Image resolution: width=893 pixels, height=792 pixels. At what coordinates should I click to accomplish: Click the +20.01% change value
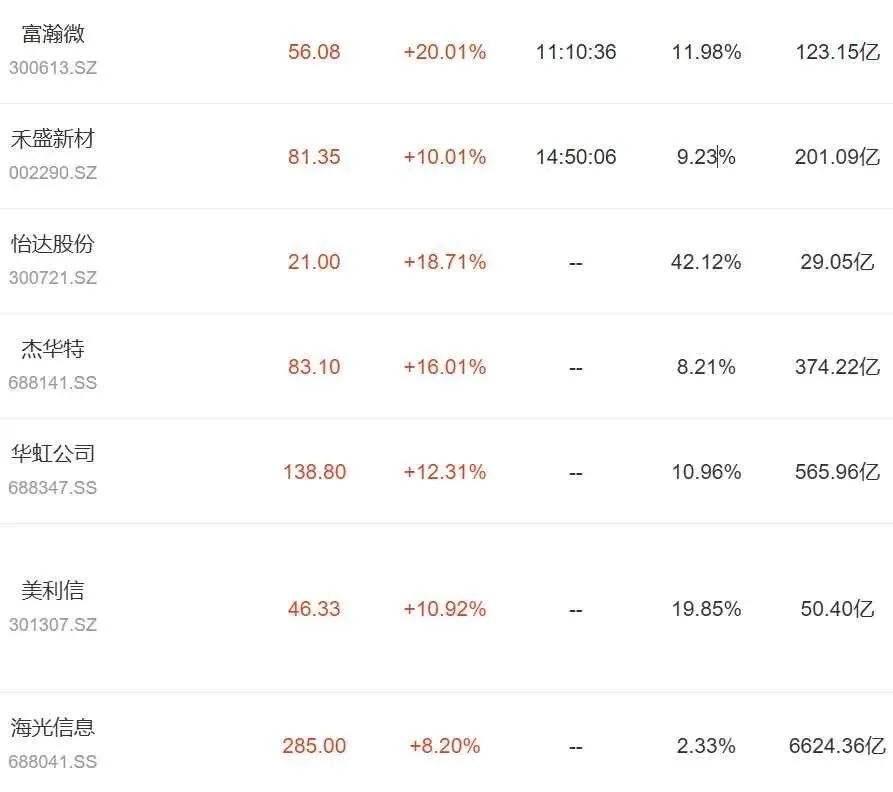click(445, 52)
